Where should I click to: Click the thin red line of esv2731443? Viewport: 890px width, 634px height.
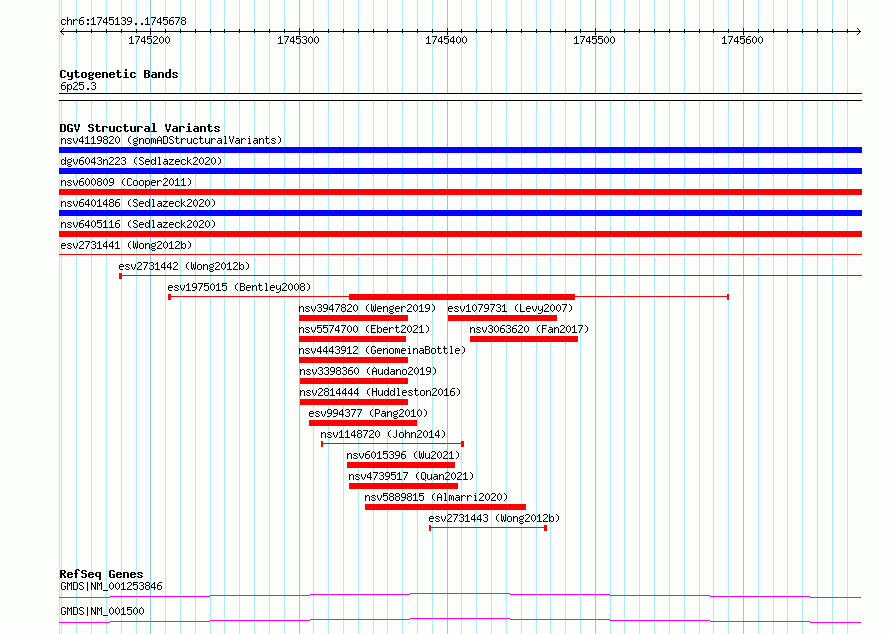click(x=488, y=528)
